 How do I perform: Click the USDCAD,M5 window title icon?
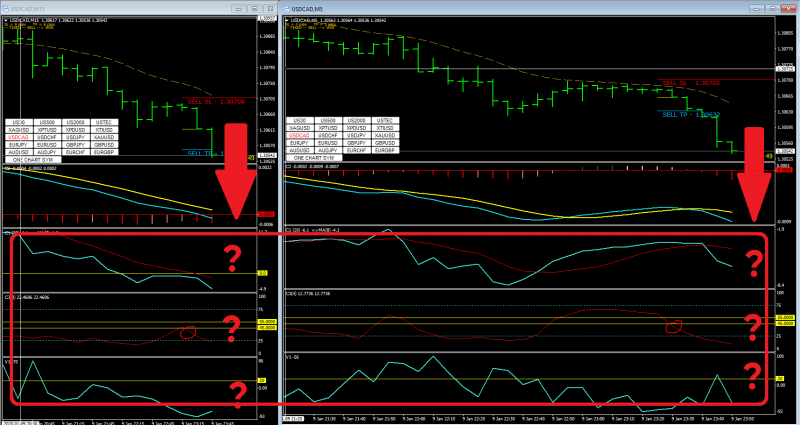[x=286, y=9]
